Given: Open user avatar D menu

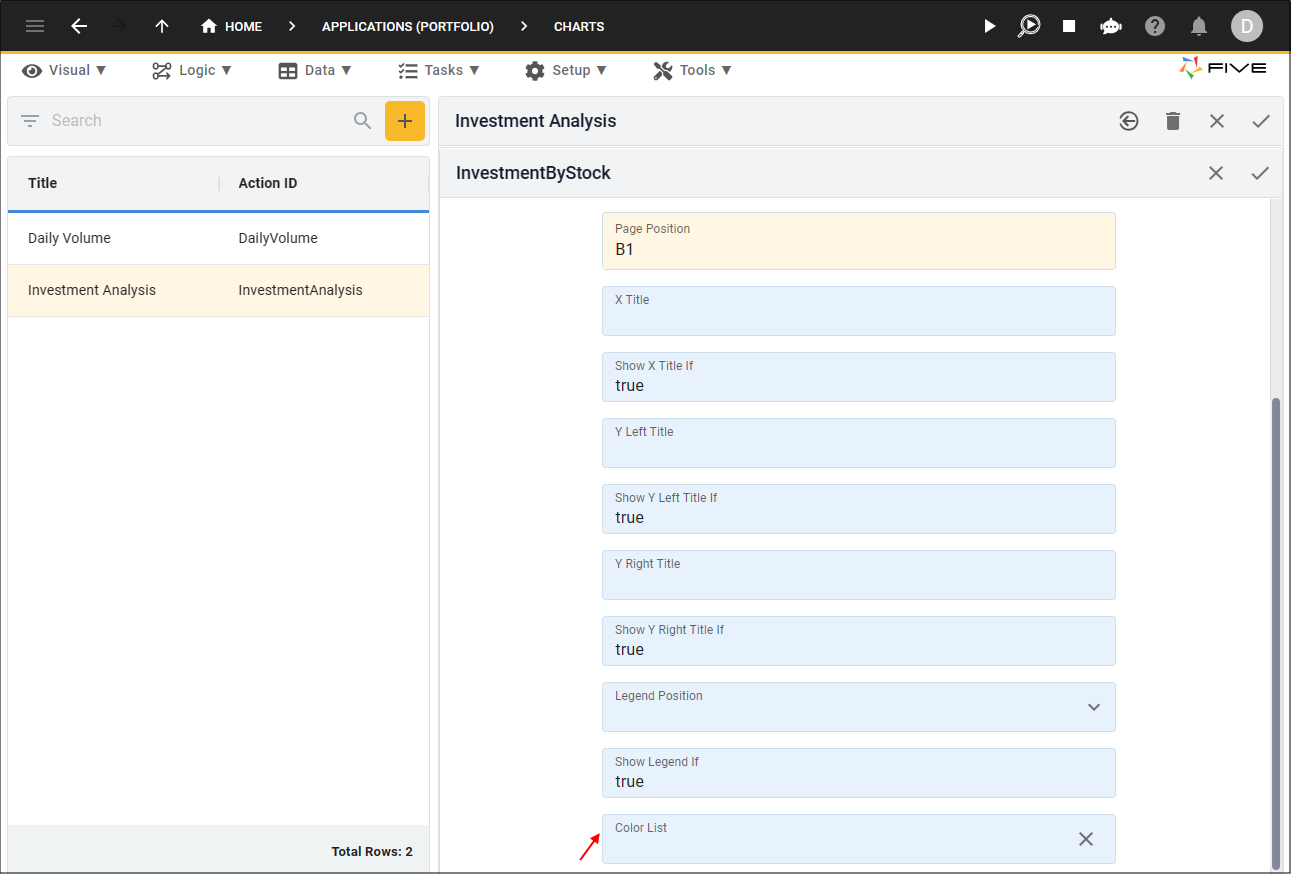Looking at the screenshot, I should (1247, 26).
